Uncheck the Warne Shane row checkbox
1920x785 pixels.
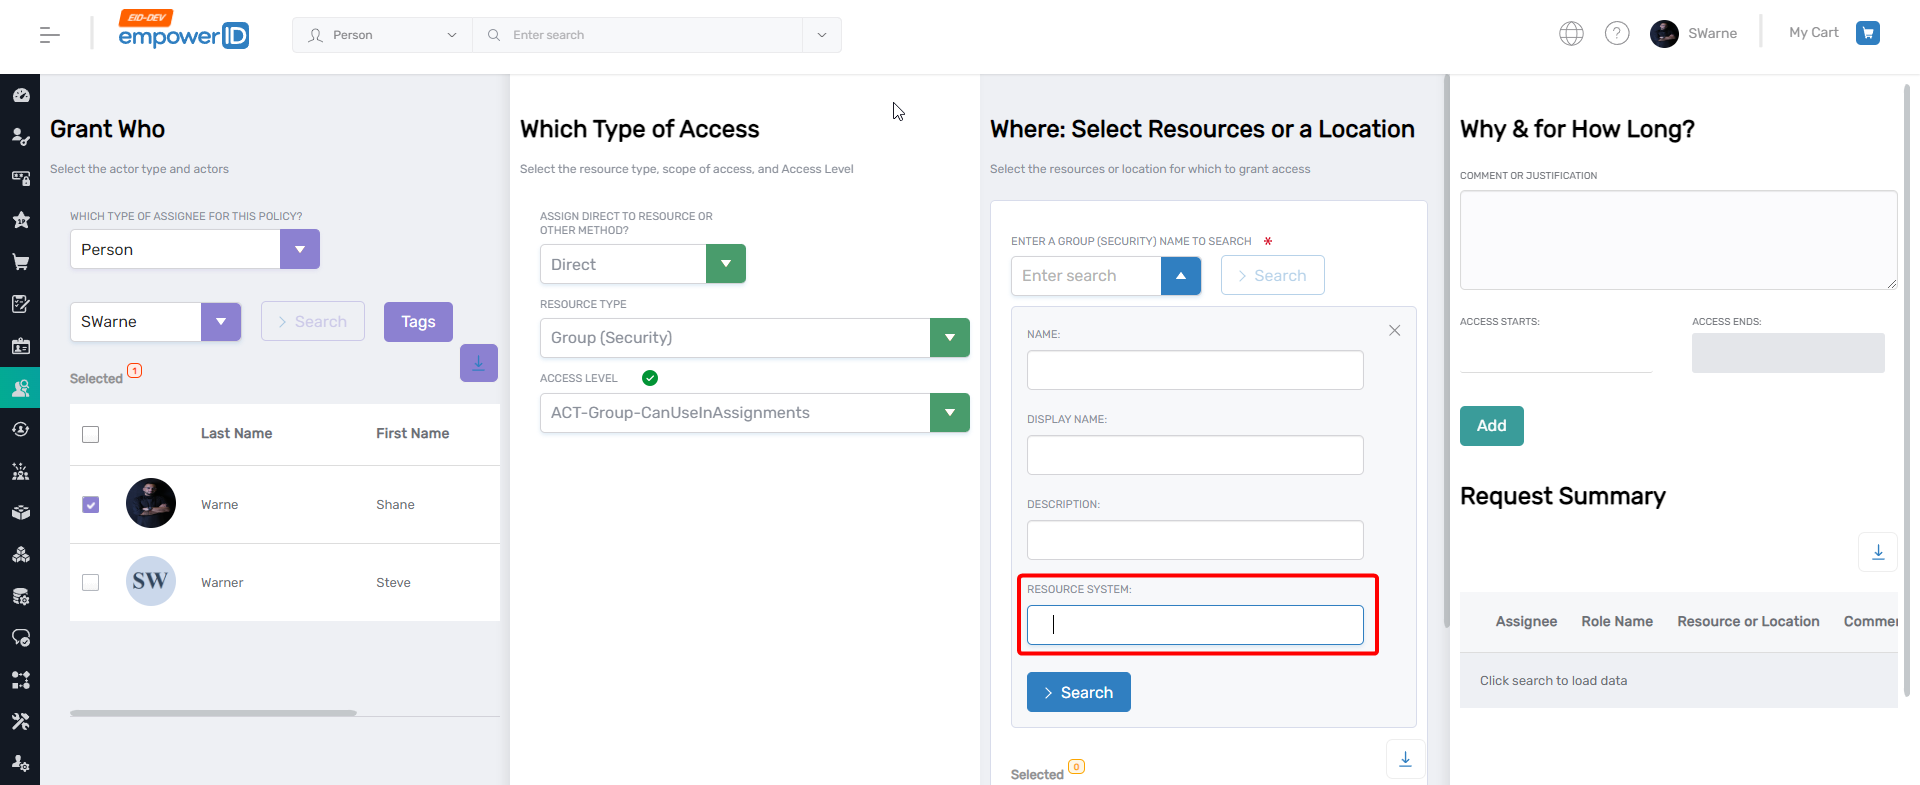pyautogui.click(x=91, y=505)
